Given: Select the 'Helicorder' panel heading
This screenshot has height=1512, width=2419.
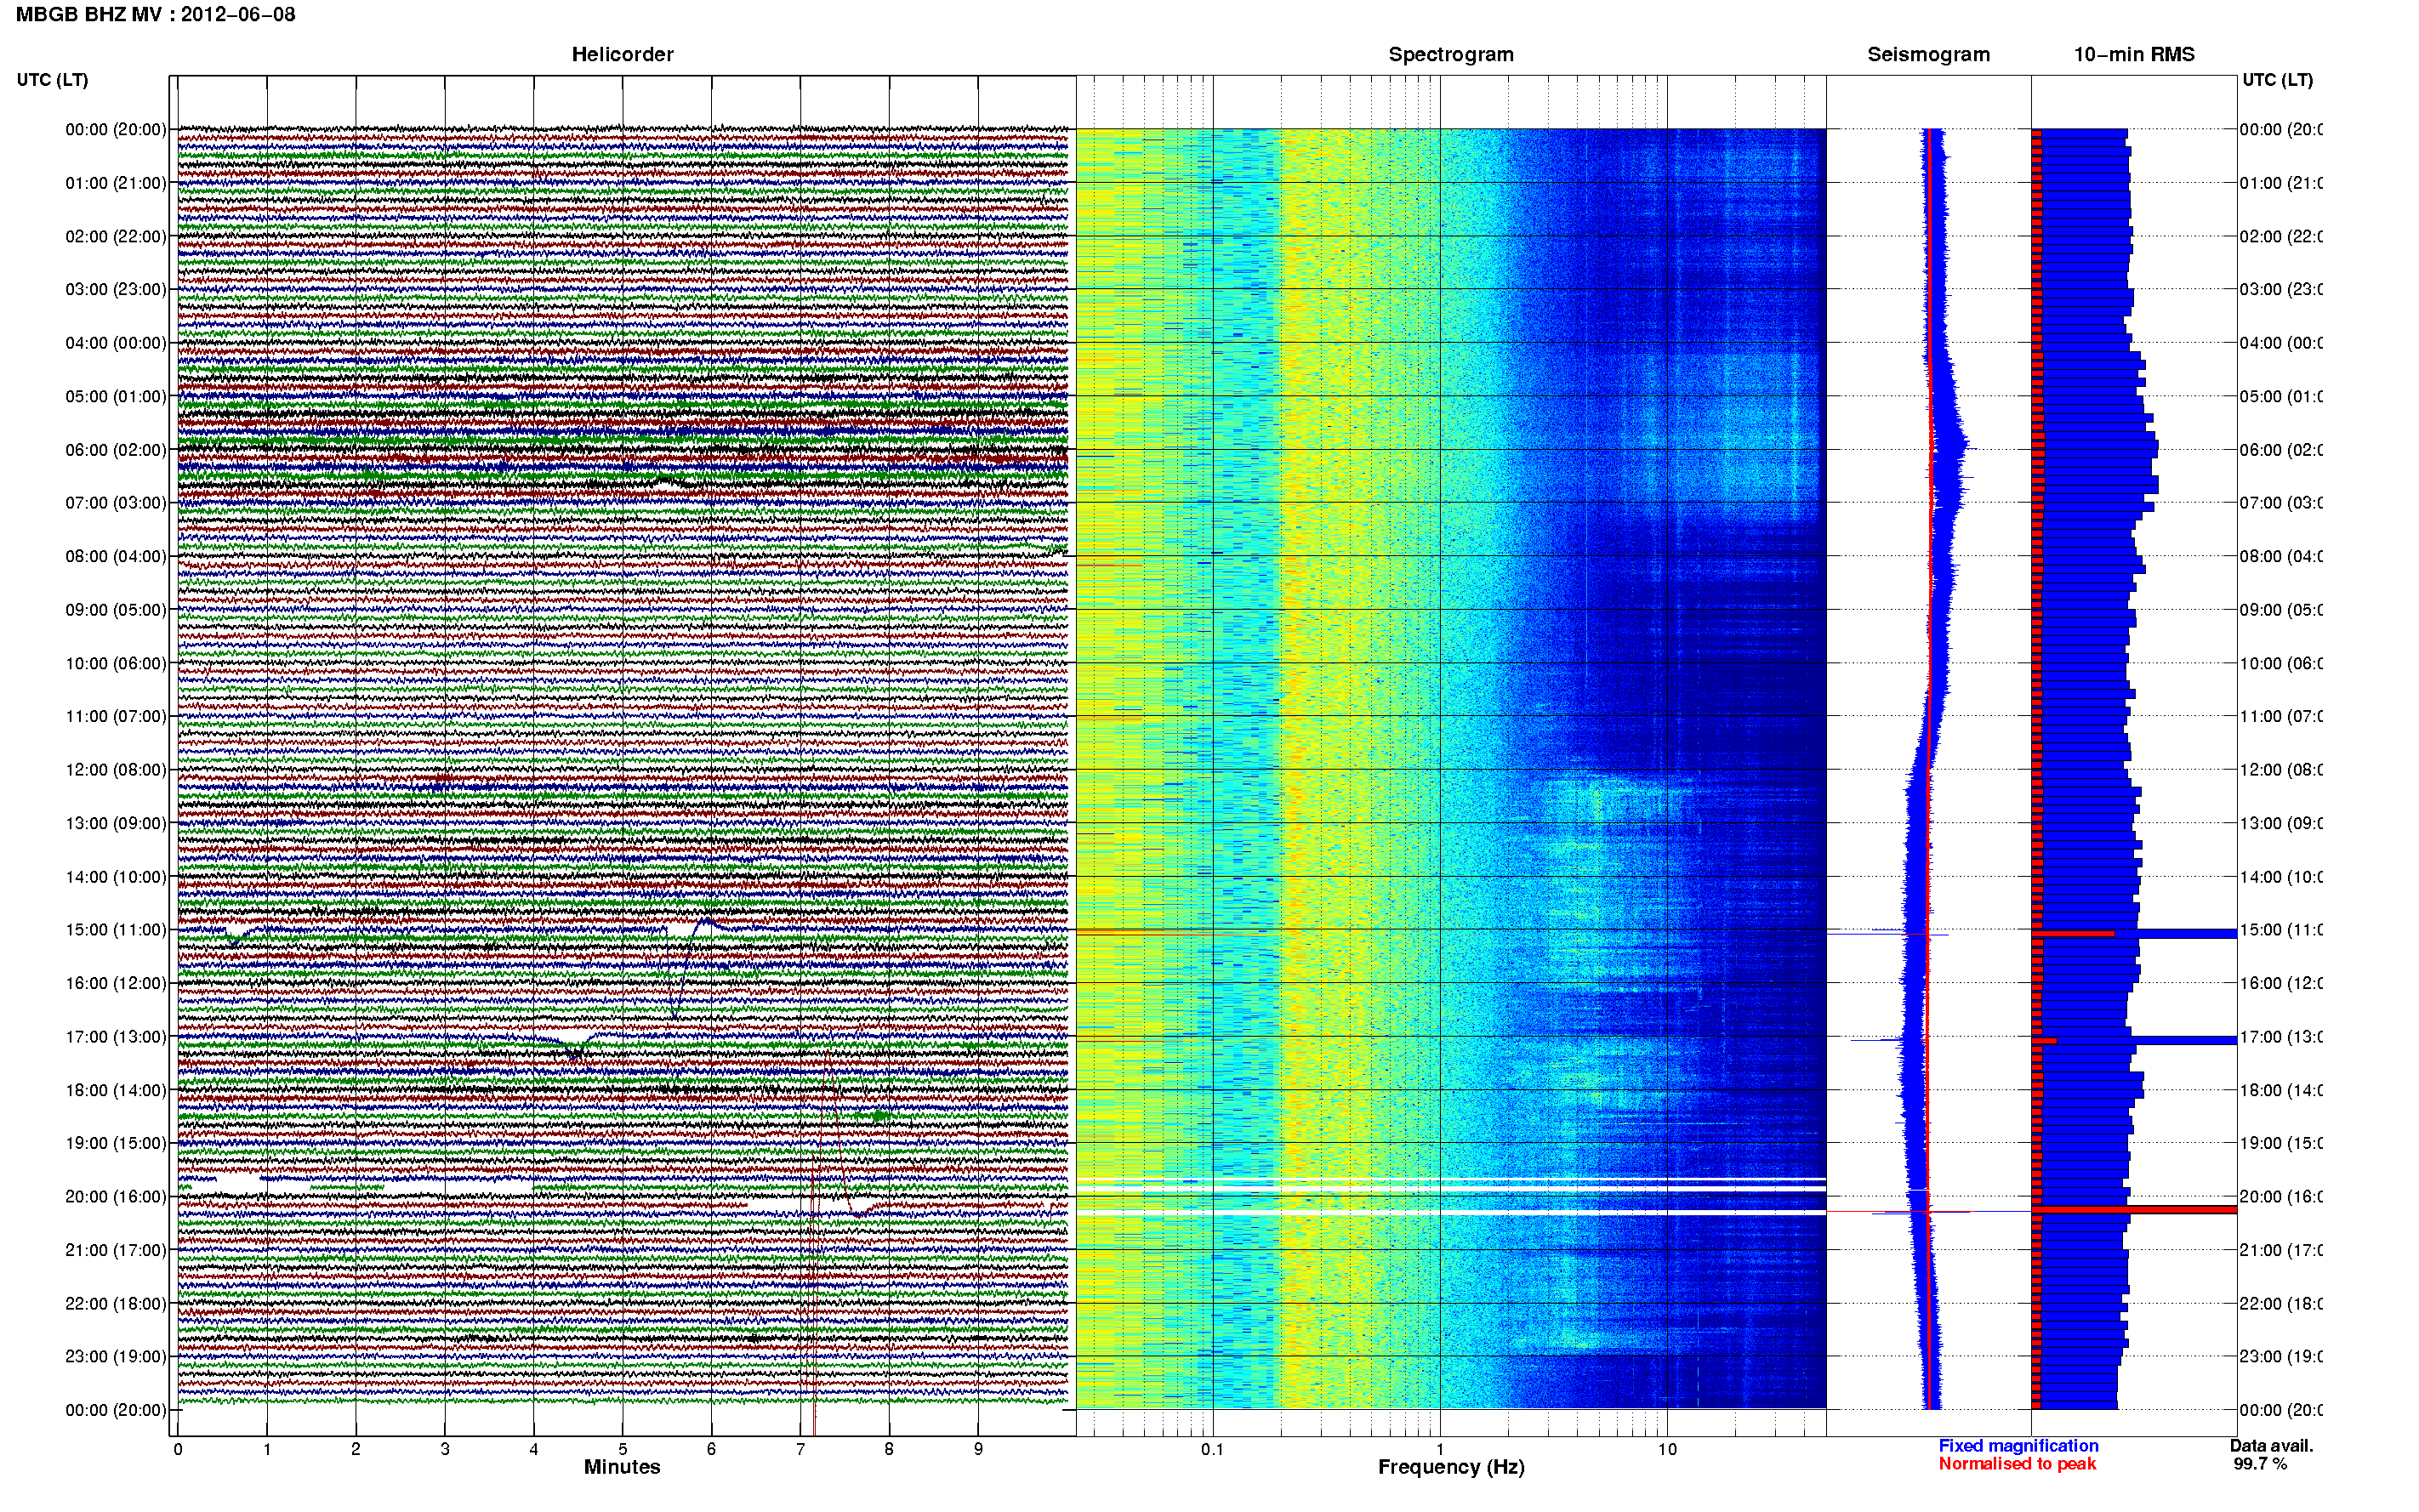Looking at the screenshot, I should pos(622,54).
